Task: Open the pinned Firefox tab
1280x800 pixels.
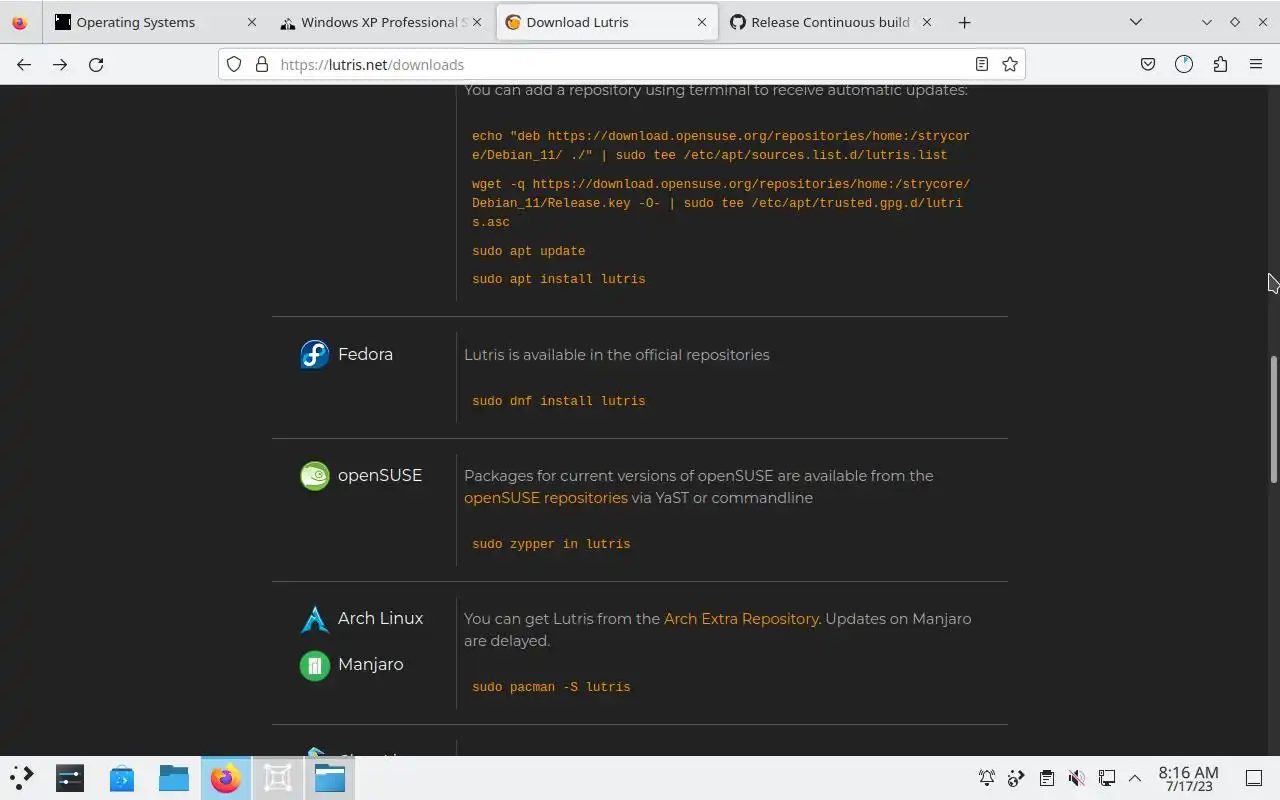Action: click(x=19, y=22)
